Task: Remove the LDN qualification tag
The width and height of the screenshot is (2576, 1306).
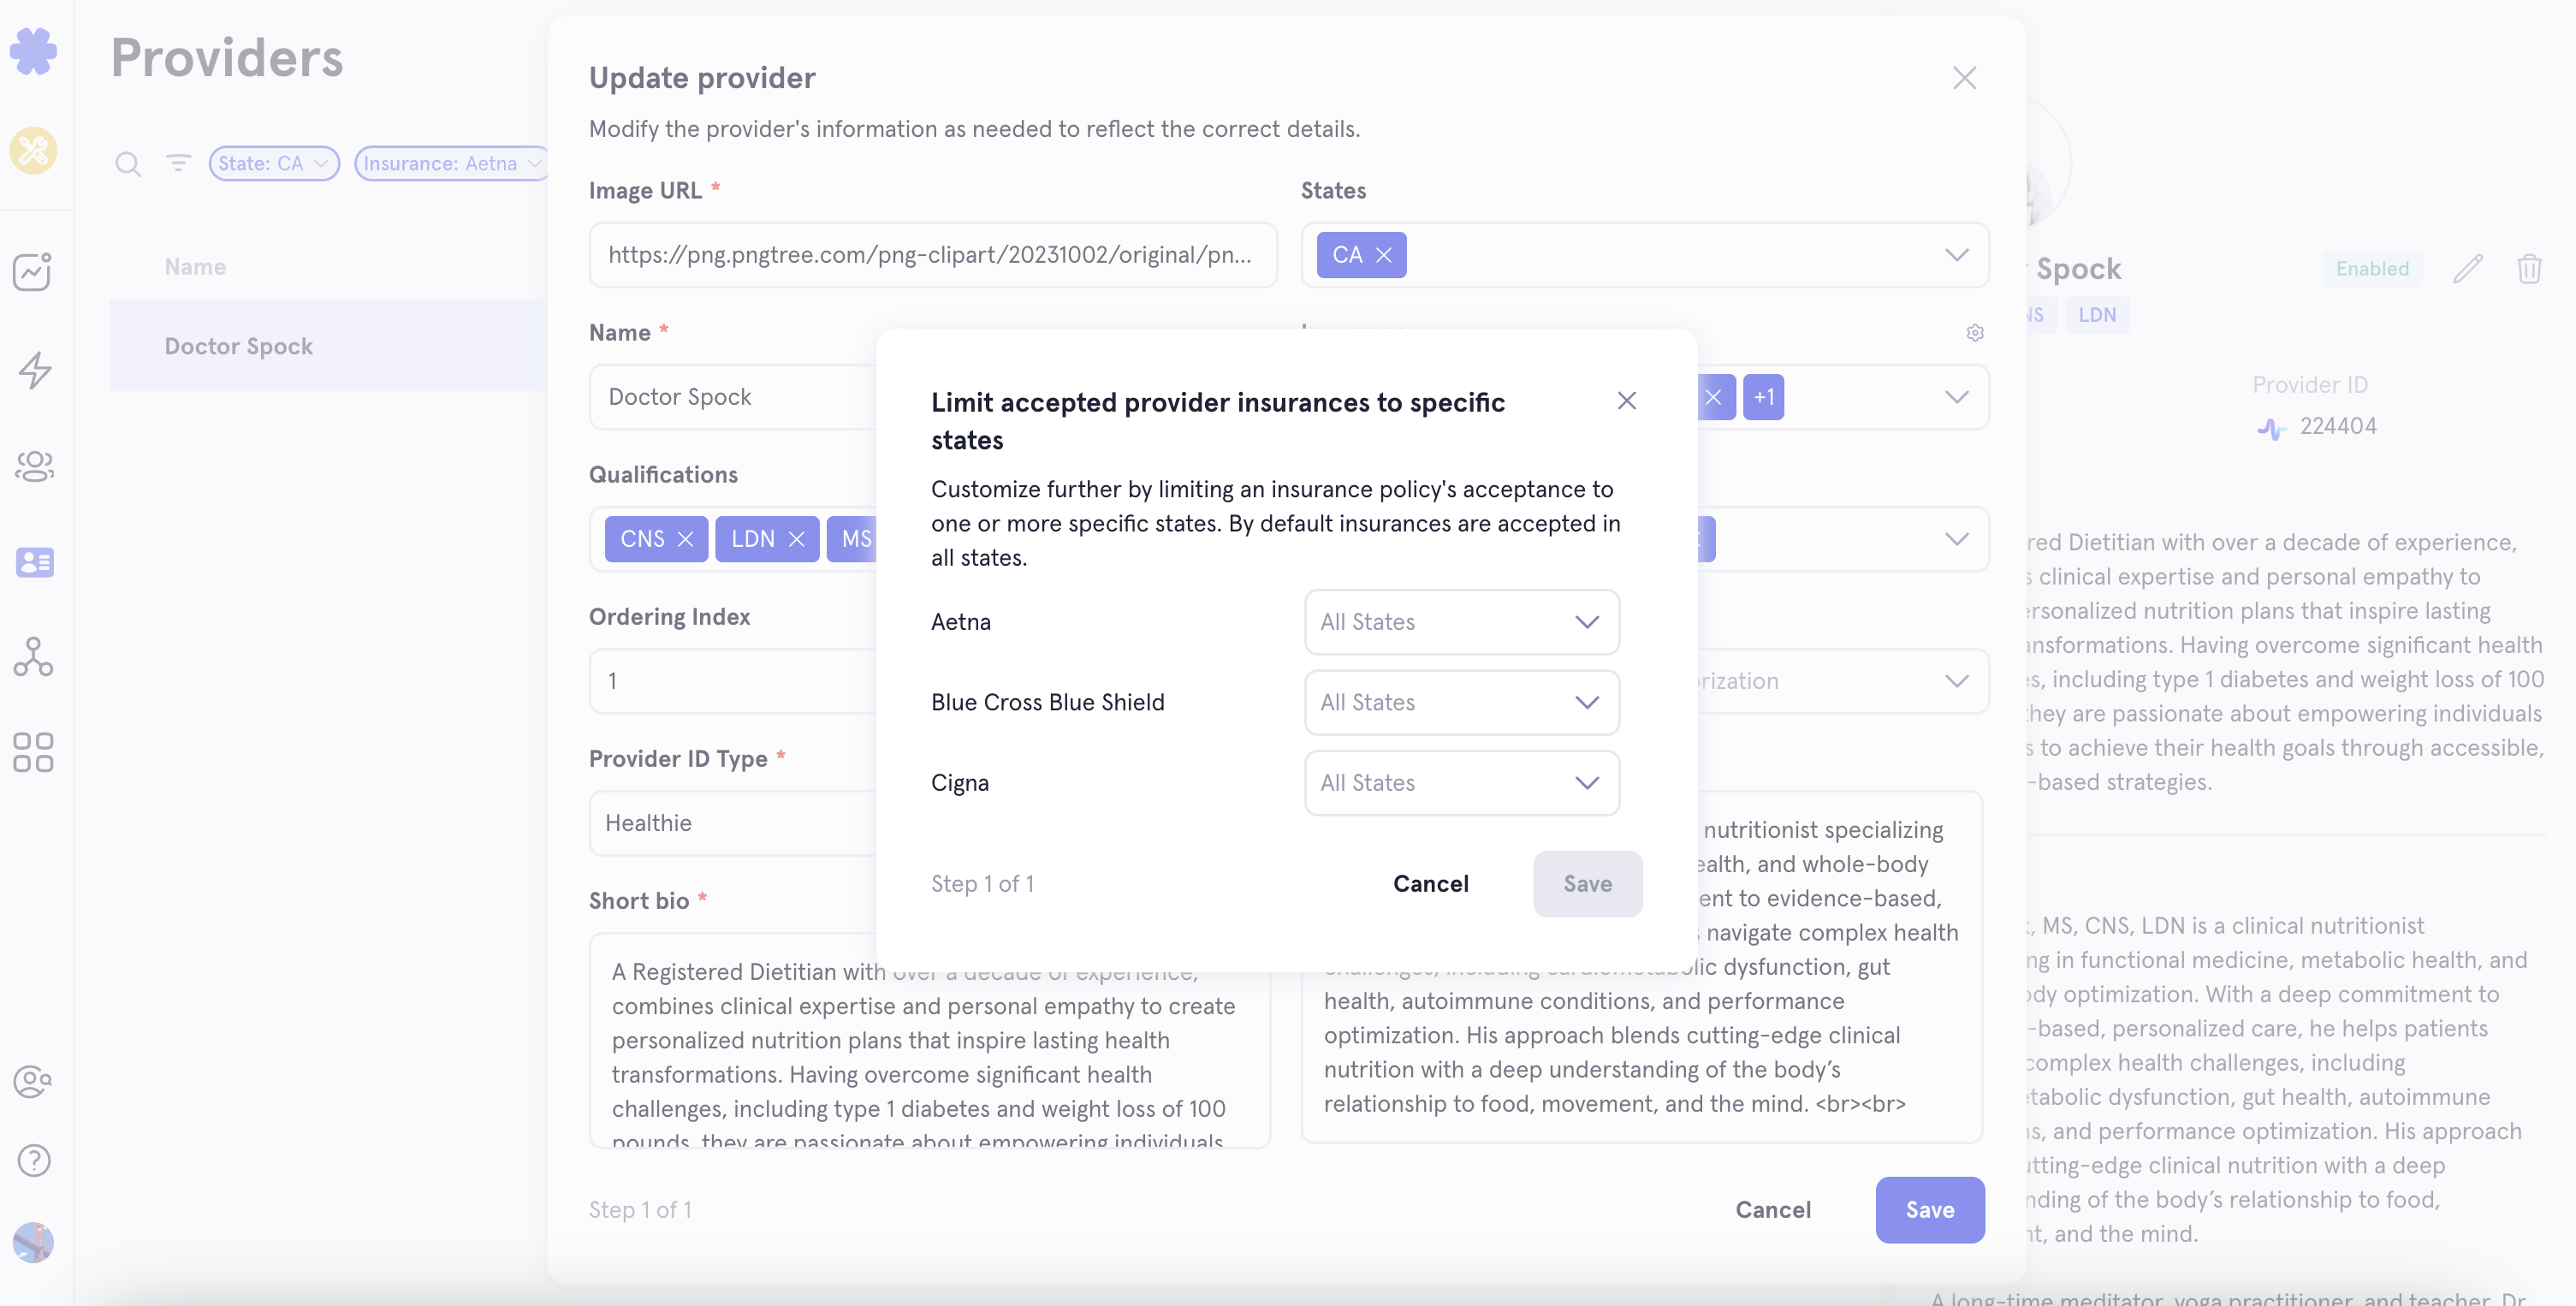Action: [x=796, y=539]
